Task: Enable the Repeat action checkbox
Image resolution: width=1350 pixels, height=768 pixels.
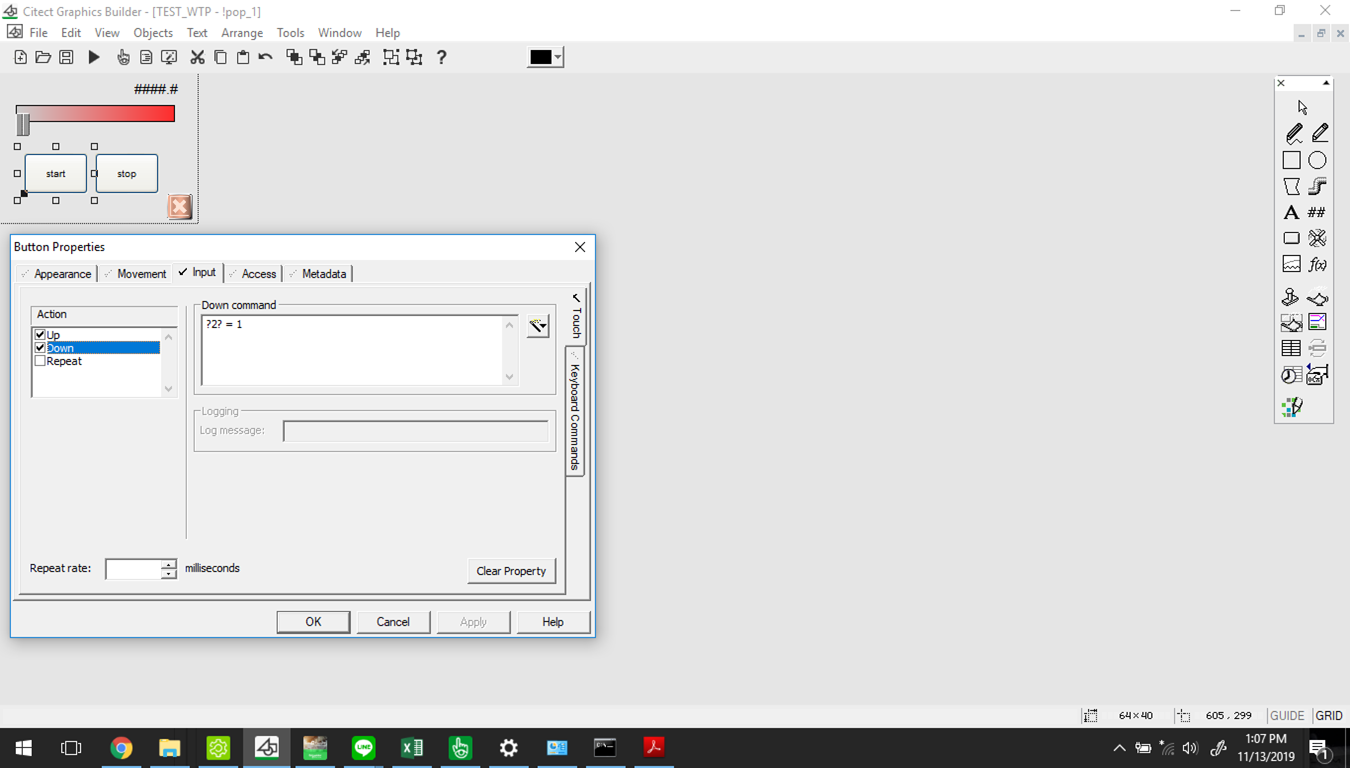Action: pos(40,361)
